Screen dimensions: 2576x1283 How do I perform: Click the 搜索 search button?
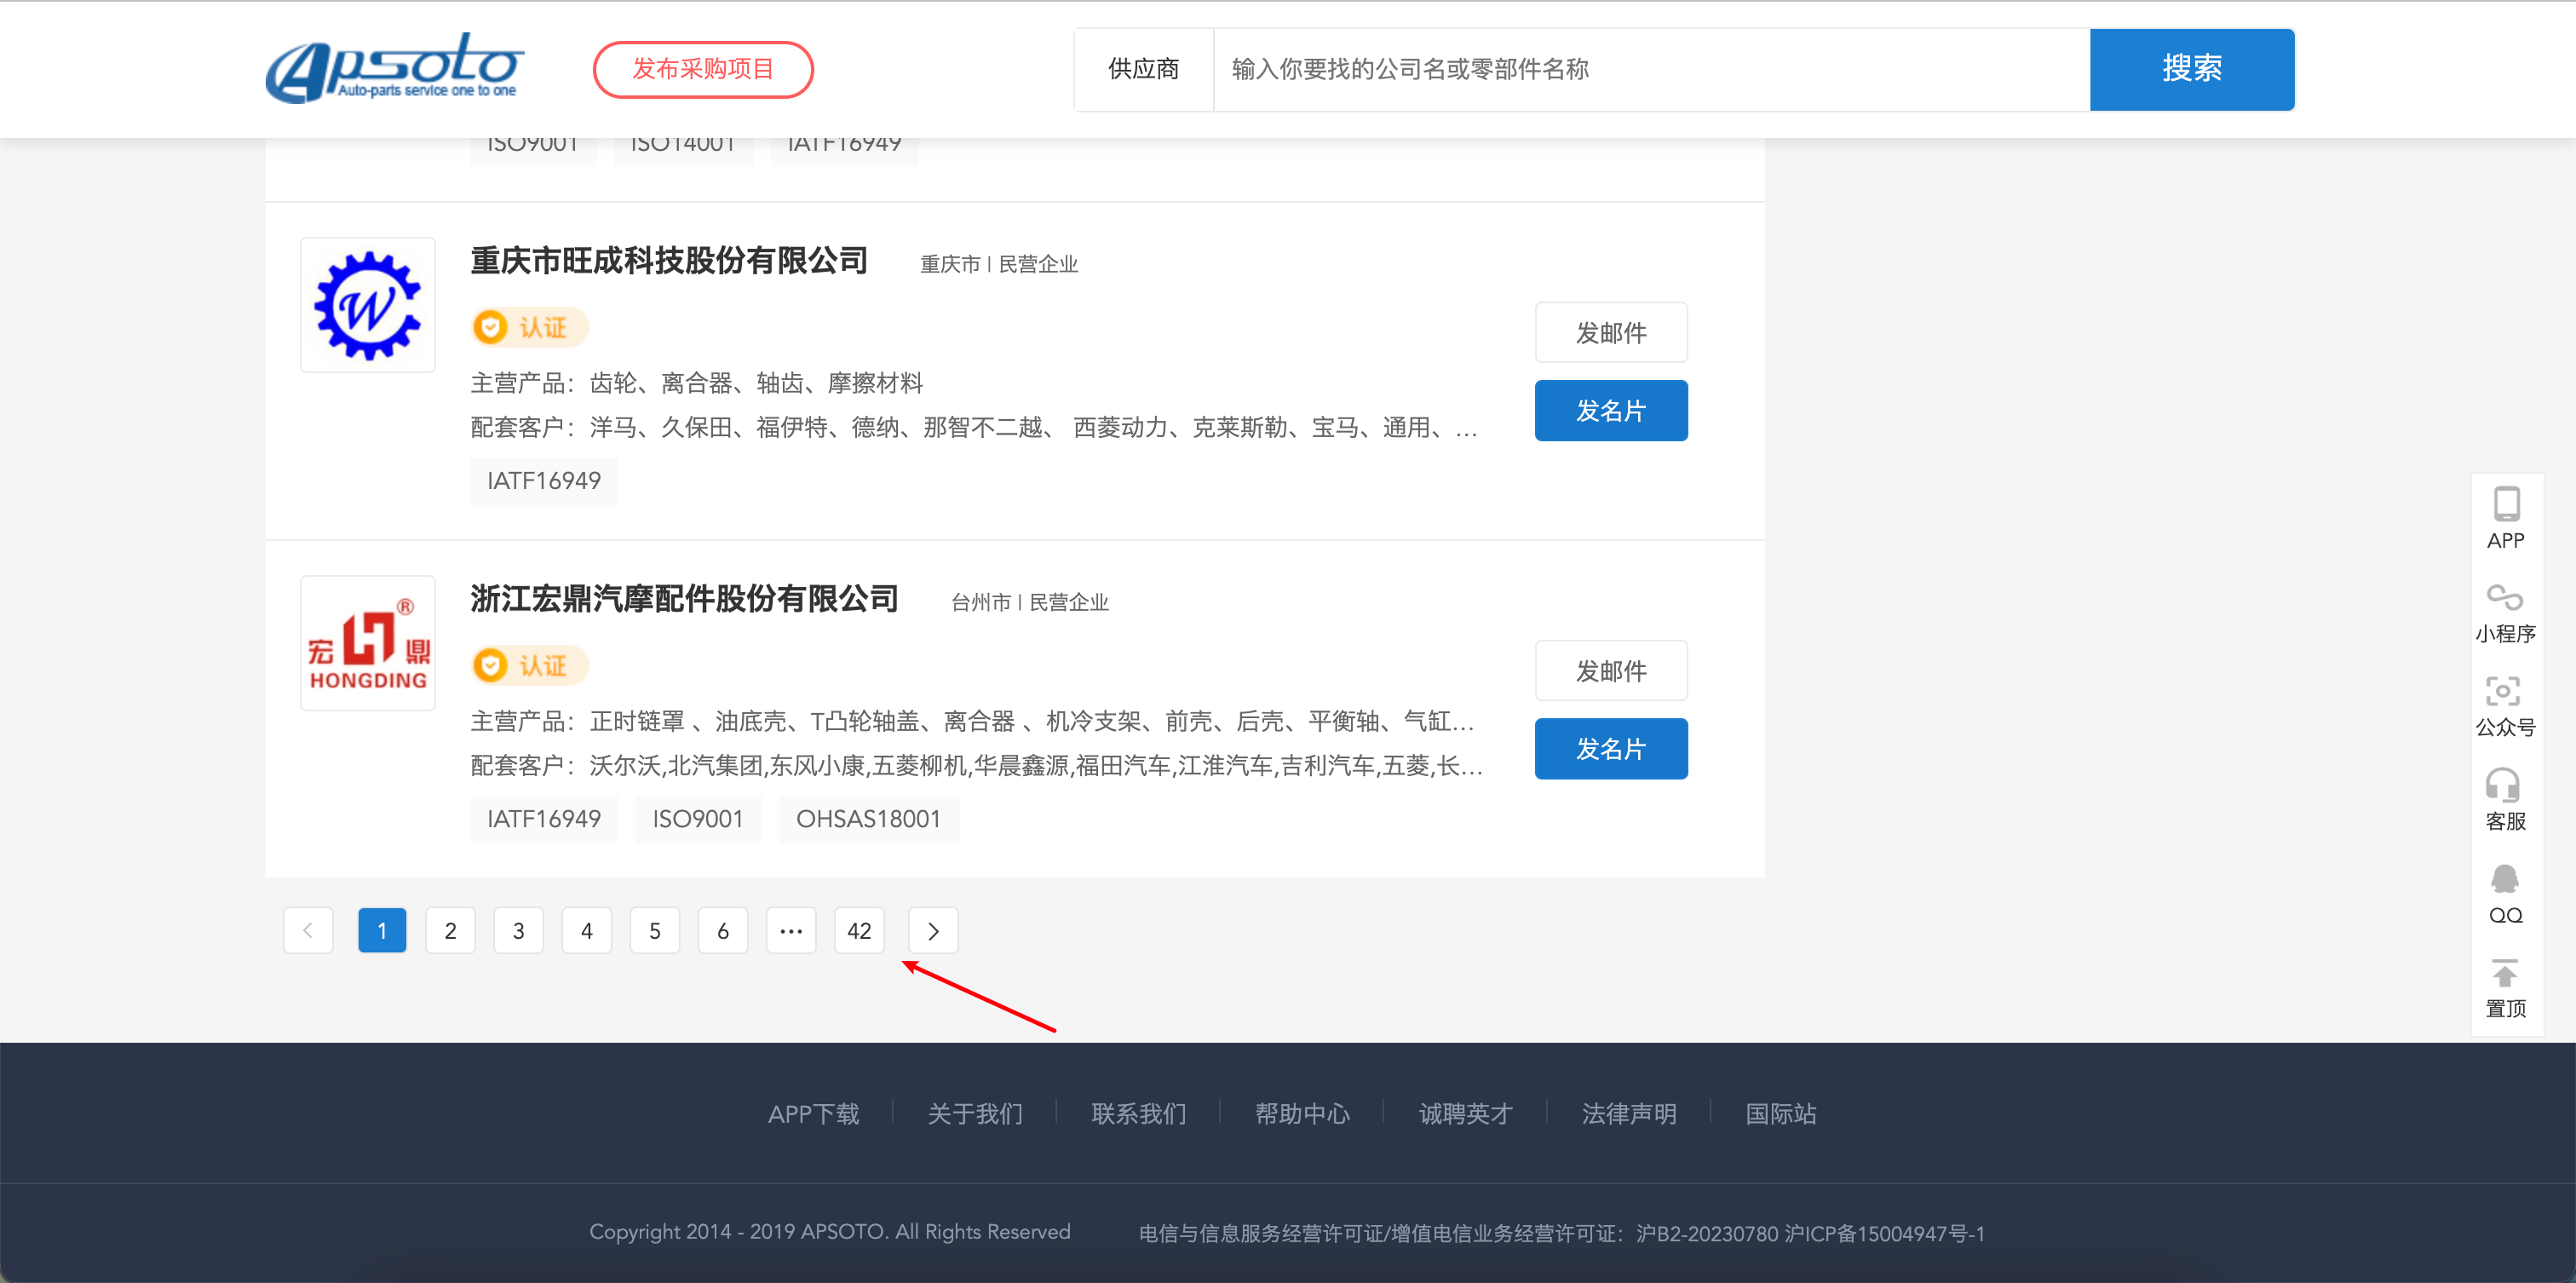2192,69
